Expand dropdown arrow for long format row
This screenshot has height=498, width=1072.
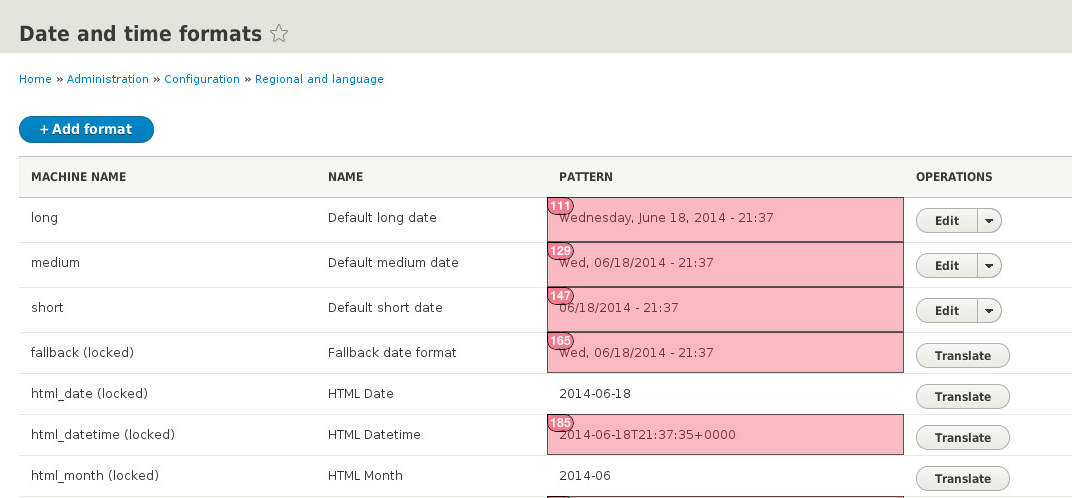[989, 221]
